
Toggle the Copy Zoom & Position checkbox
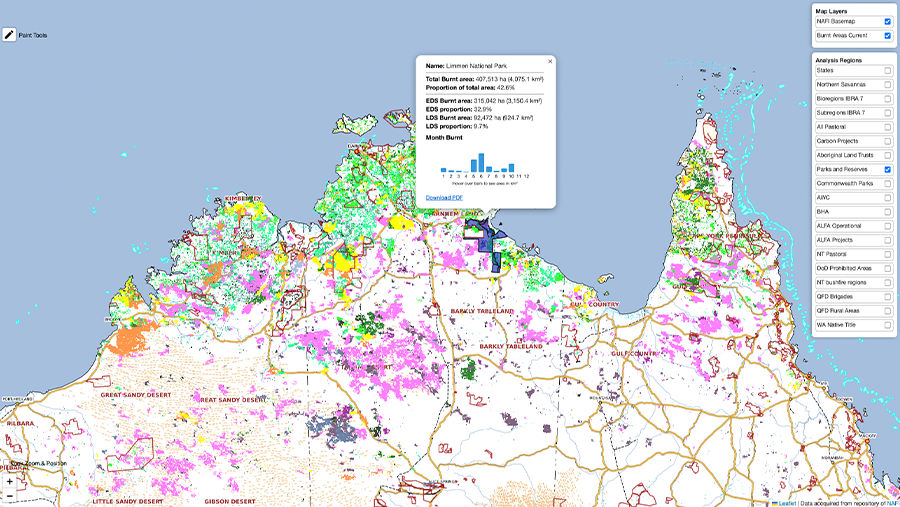point(5,464)
